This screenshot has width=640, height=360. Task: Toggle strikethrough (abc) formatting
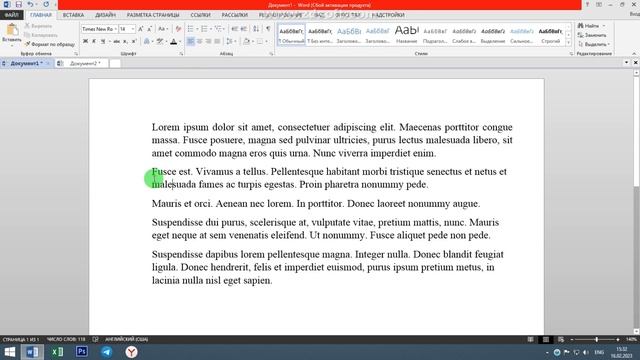click(117, 41)
